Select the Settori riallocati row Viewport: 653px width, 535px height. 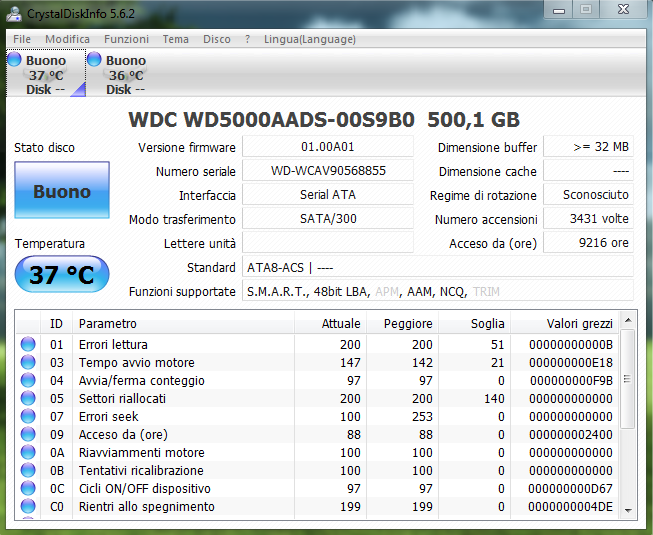(317, 398)
